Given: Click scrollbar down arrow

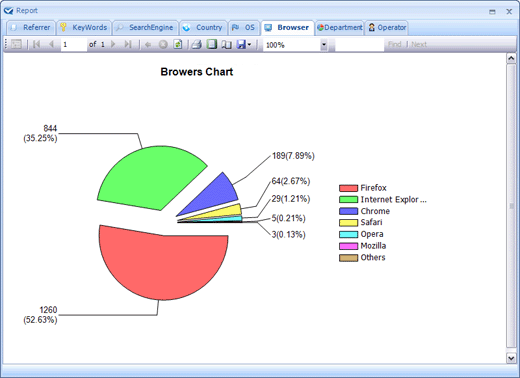Looking at the screenshot, I should pyautogui.click(x=511, y=358).
